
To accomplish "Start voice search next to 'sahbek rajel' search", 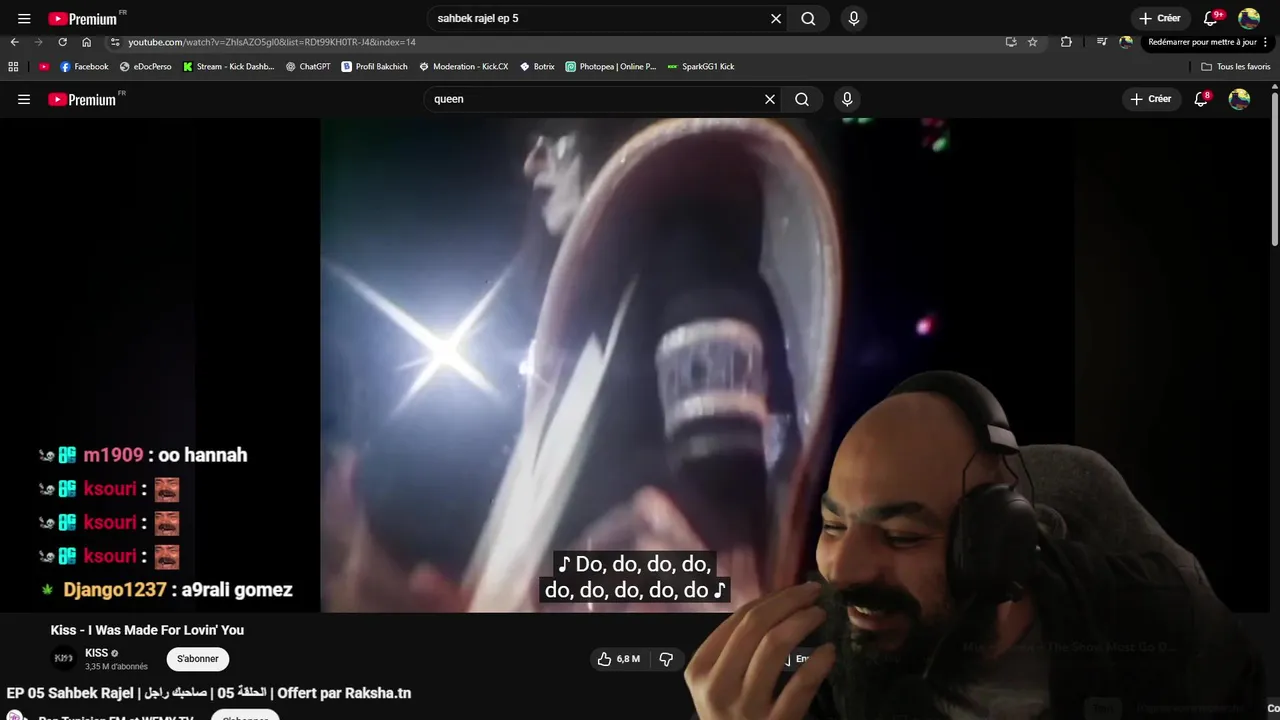I will (x=853, y=18).
